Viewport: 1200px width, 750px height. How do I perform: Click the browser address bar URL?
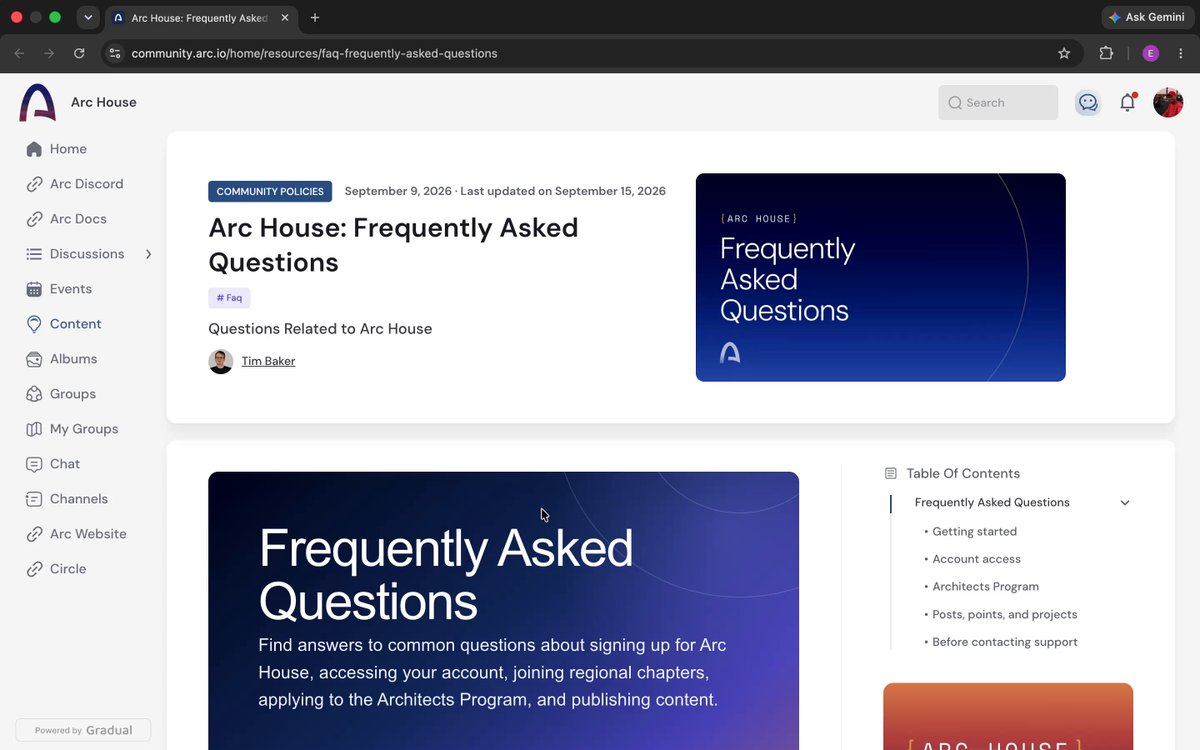pos(314,53)
